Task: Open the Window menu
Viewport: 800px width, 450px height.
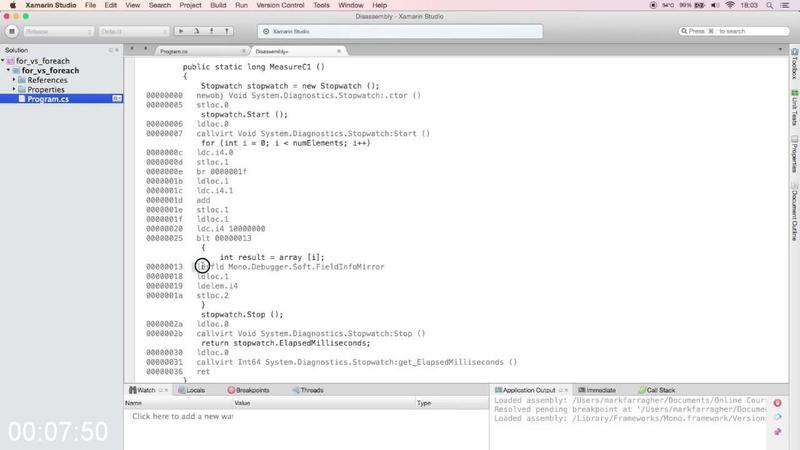Action: (x=351, y=5)
